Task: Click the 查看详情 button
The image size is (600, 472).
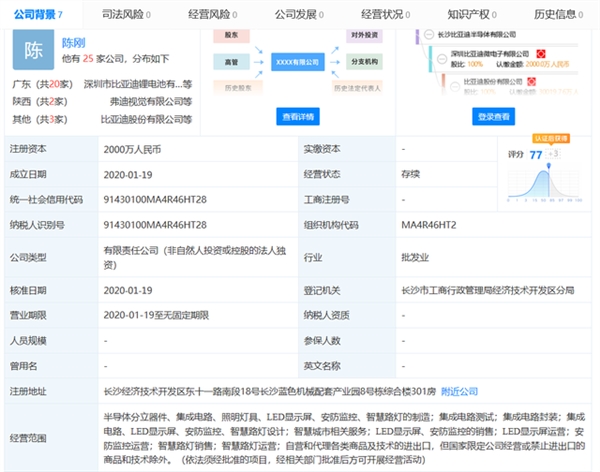Action: point(299,117)
